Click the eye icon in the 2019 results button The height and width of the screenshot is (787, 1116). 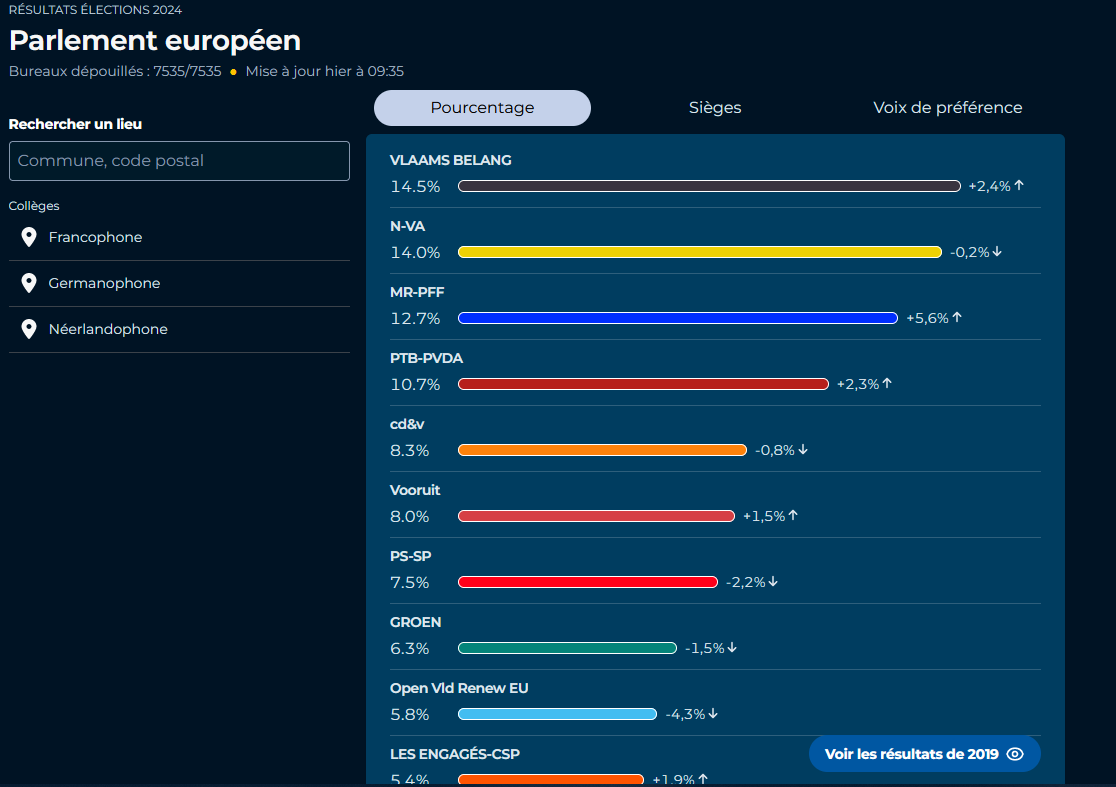coord(1015,754)
